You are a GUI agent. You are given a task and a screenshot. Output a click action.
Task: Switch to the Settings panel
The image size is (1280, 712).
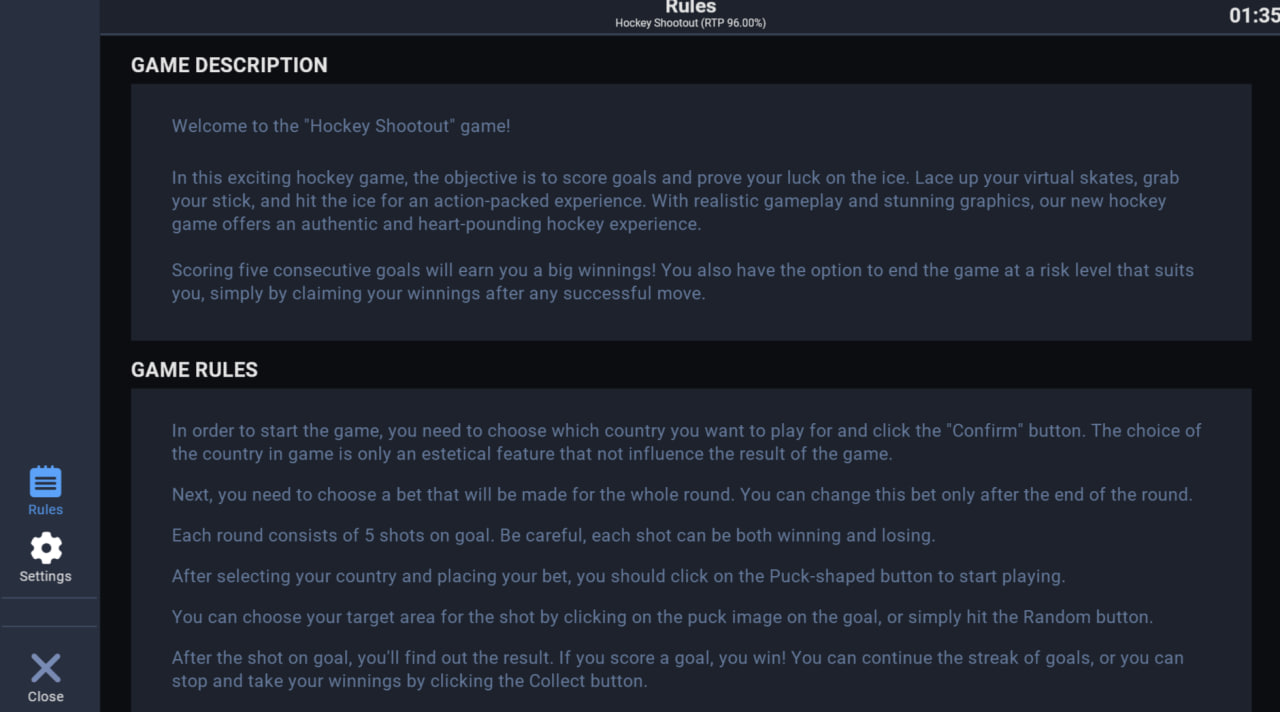tap(45, 557)
